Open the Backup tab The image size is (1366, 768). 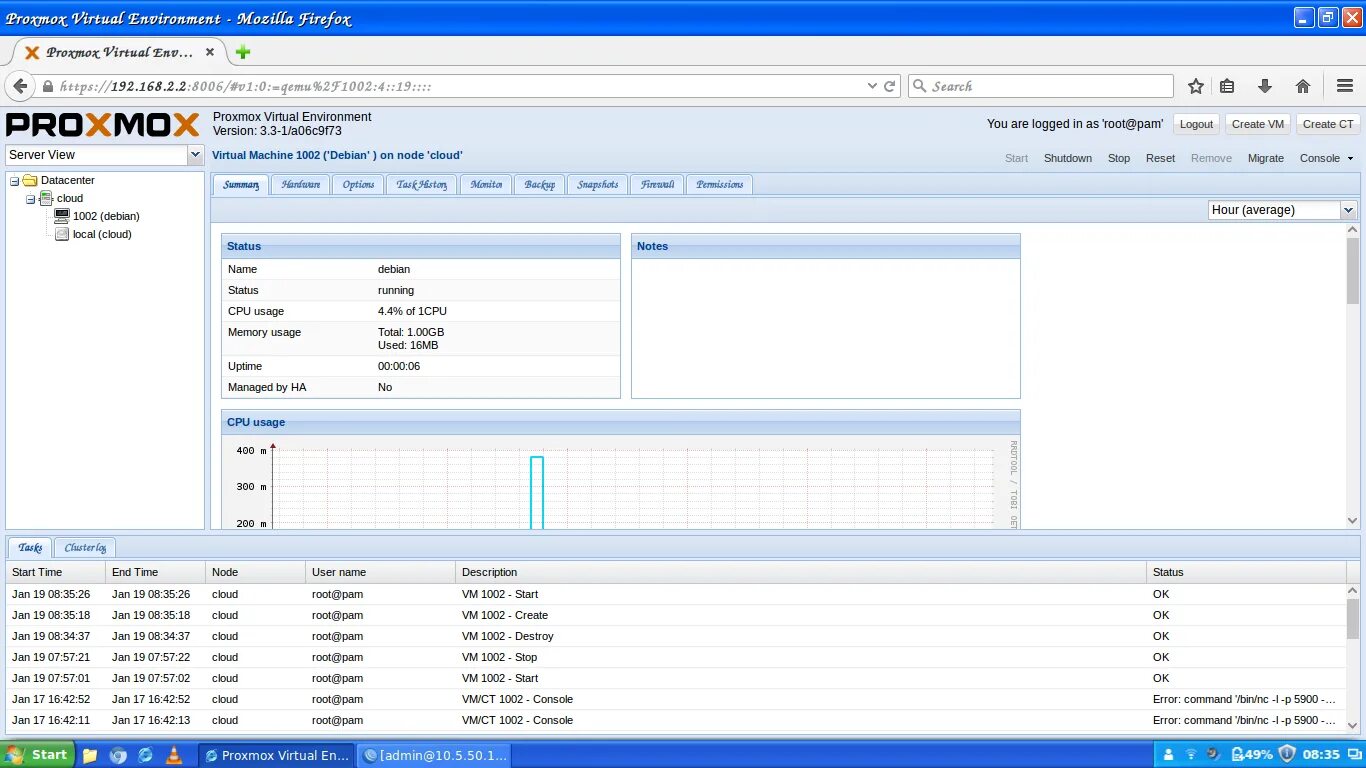tap(539, 184)
